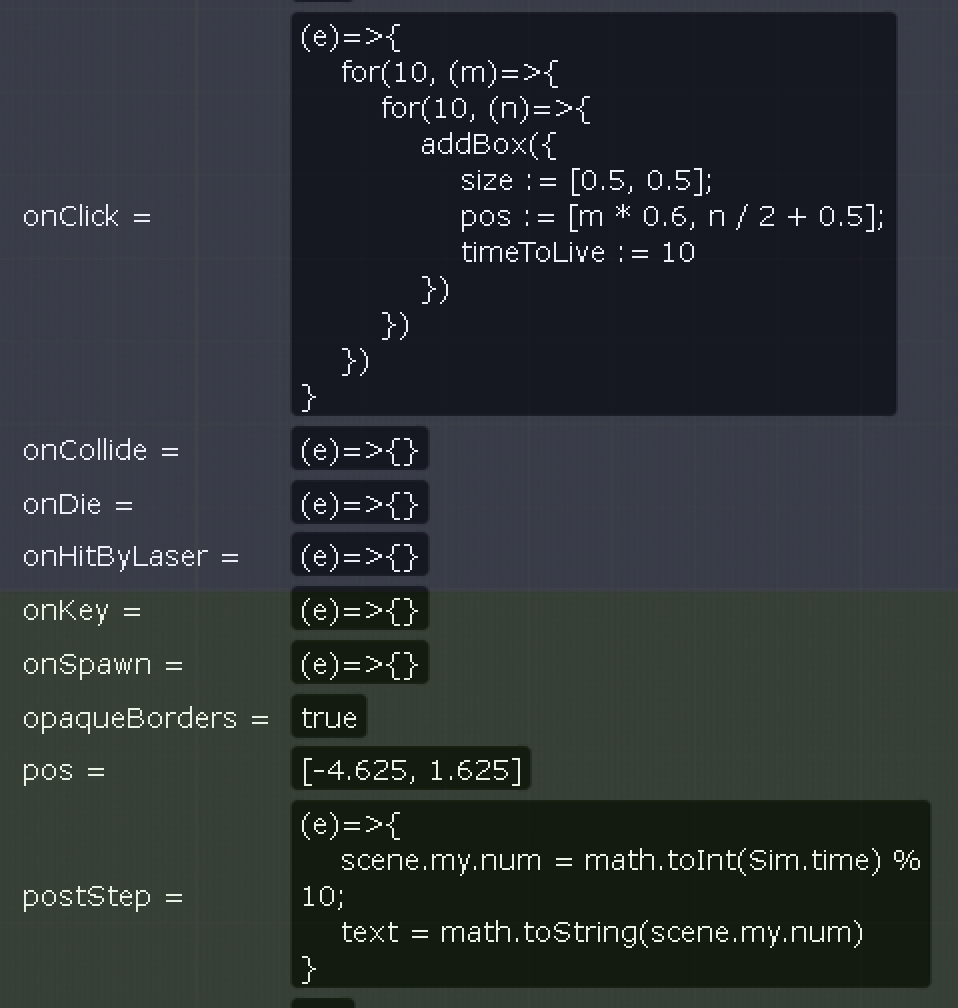
Task: Place cursor on the timeToLive code line
Action: click(x=577, y=252)
